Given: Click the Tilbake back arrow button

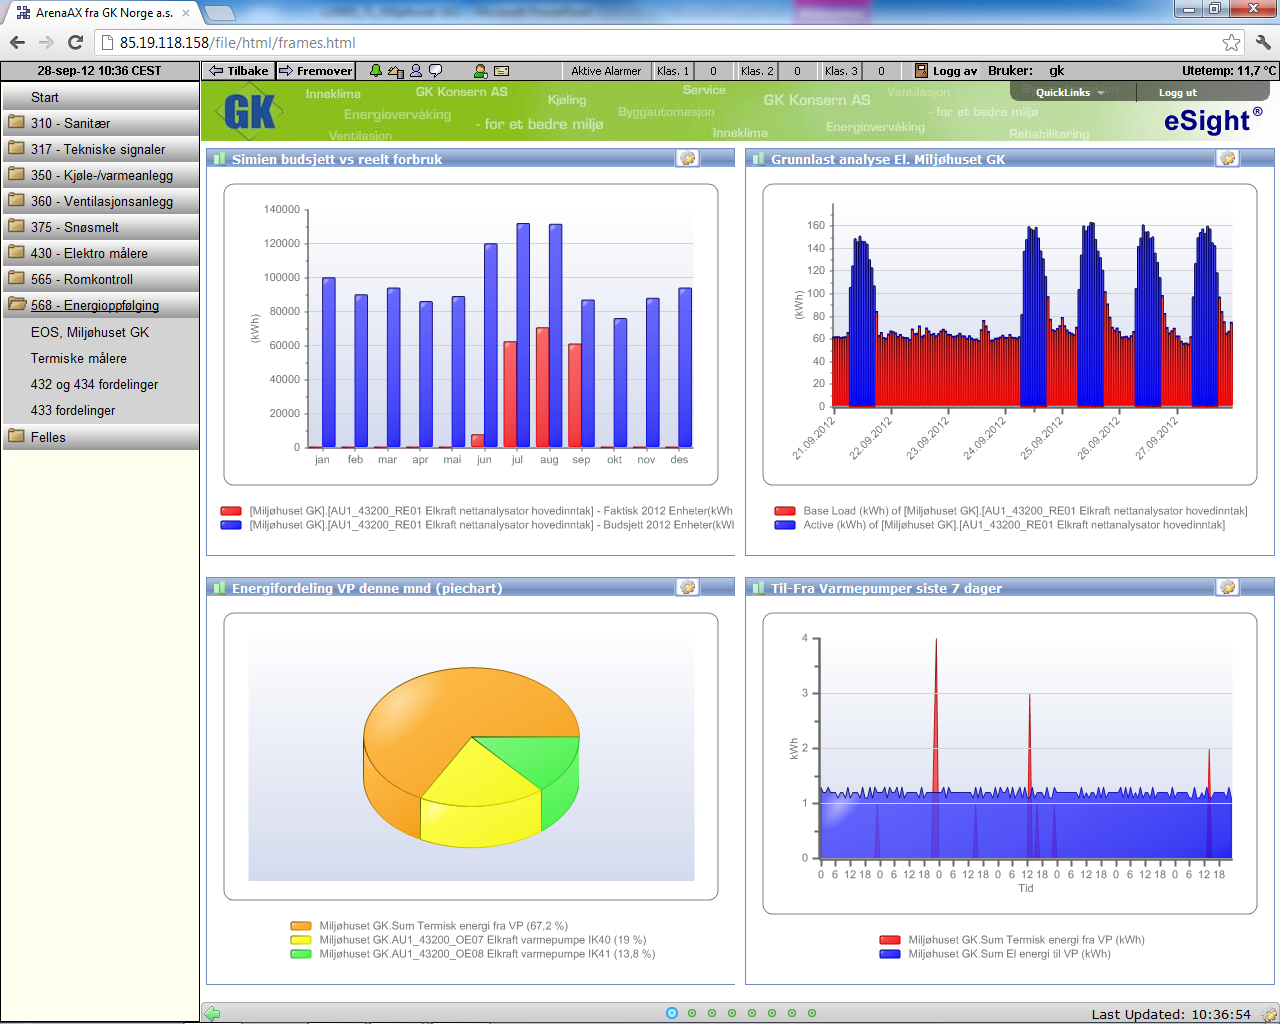Looking at the screenshot, I should point(238,71).
